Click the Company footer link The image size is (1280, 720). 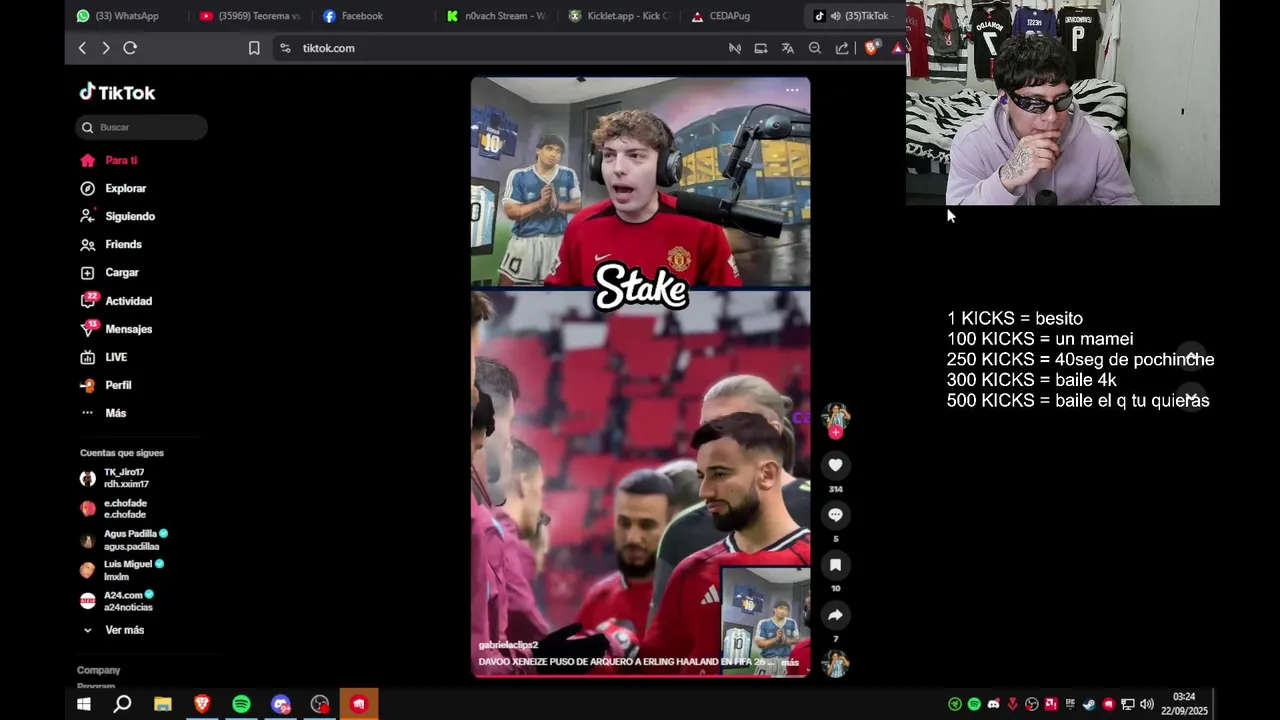point(98,670)
